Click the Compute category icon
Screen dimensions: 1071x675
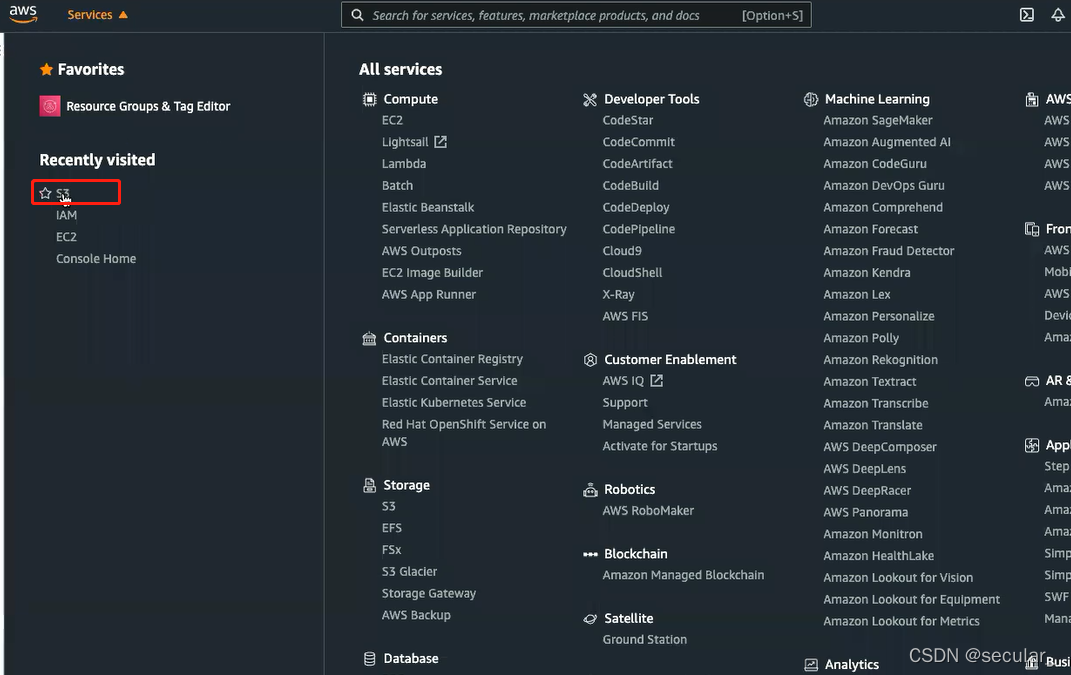[370, 99]
